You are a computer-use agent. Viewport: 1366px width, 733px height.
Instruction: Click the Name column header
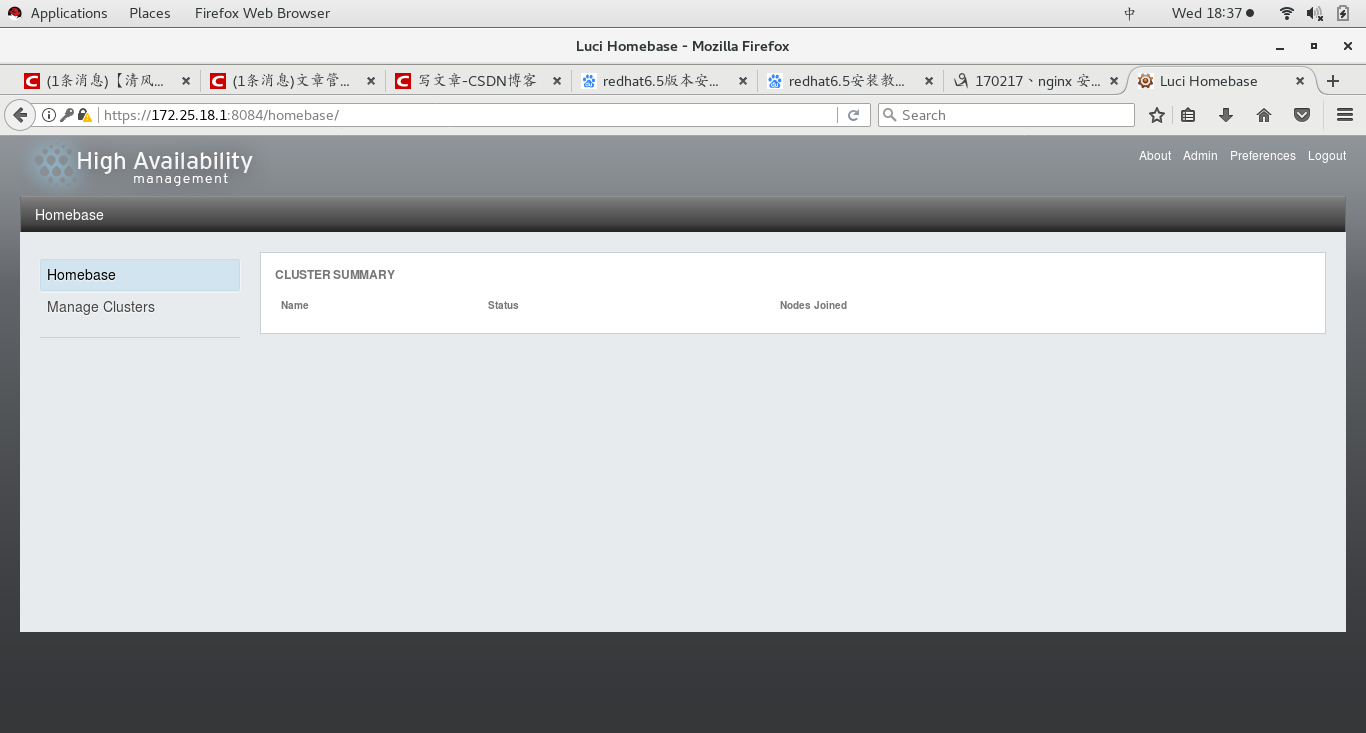(295, 305)
